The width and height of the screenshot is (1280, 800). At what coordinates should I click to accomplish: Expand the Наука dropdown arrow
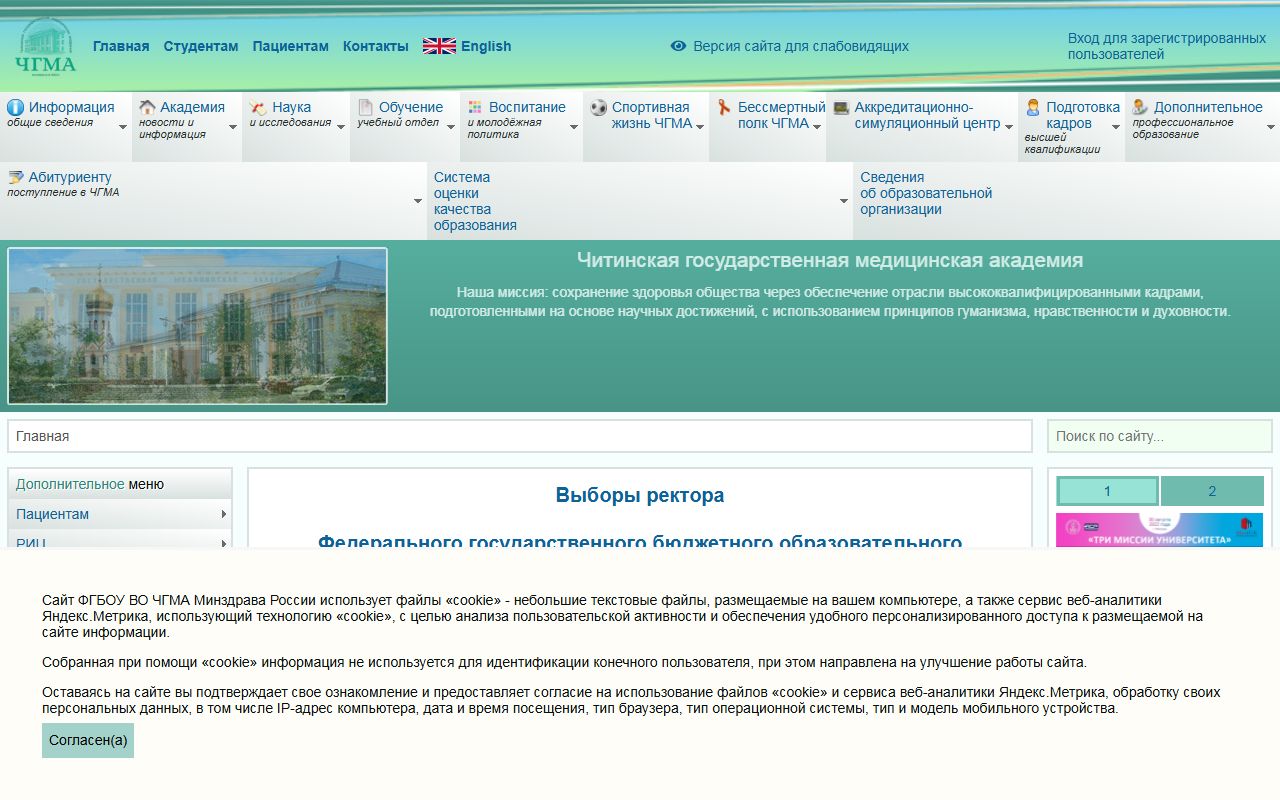pos(341,127)
